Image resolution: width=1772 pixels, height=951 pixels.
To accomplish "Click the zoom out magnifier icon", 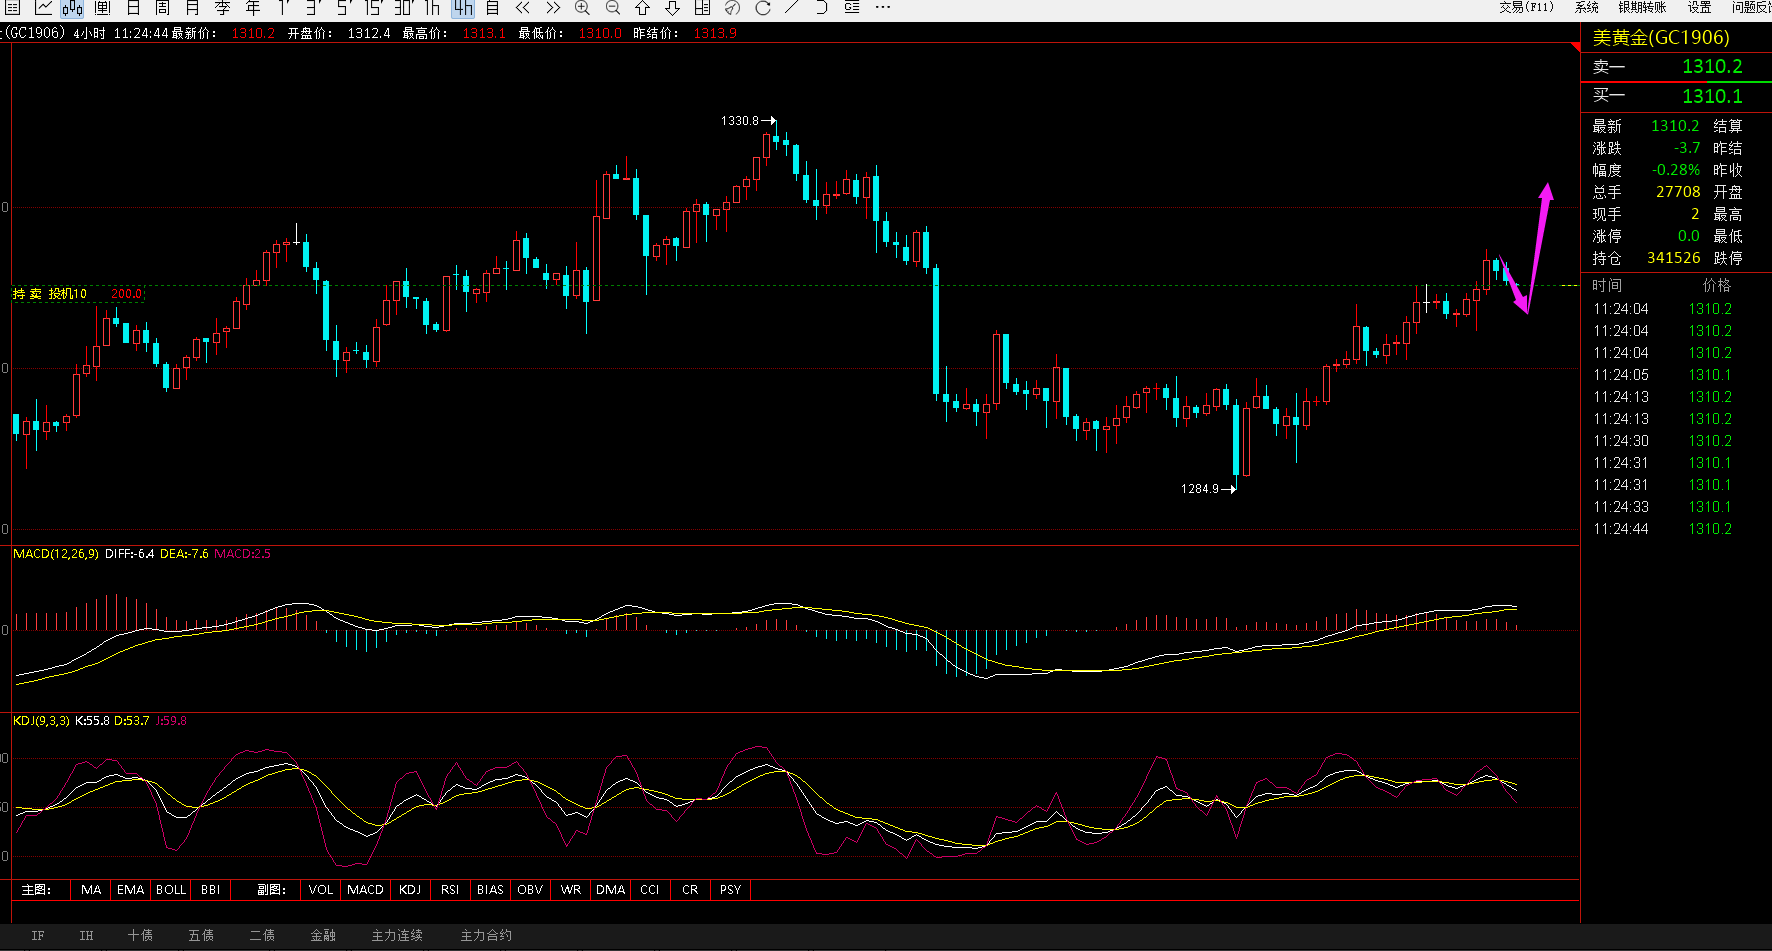I will (612, 8).
